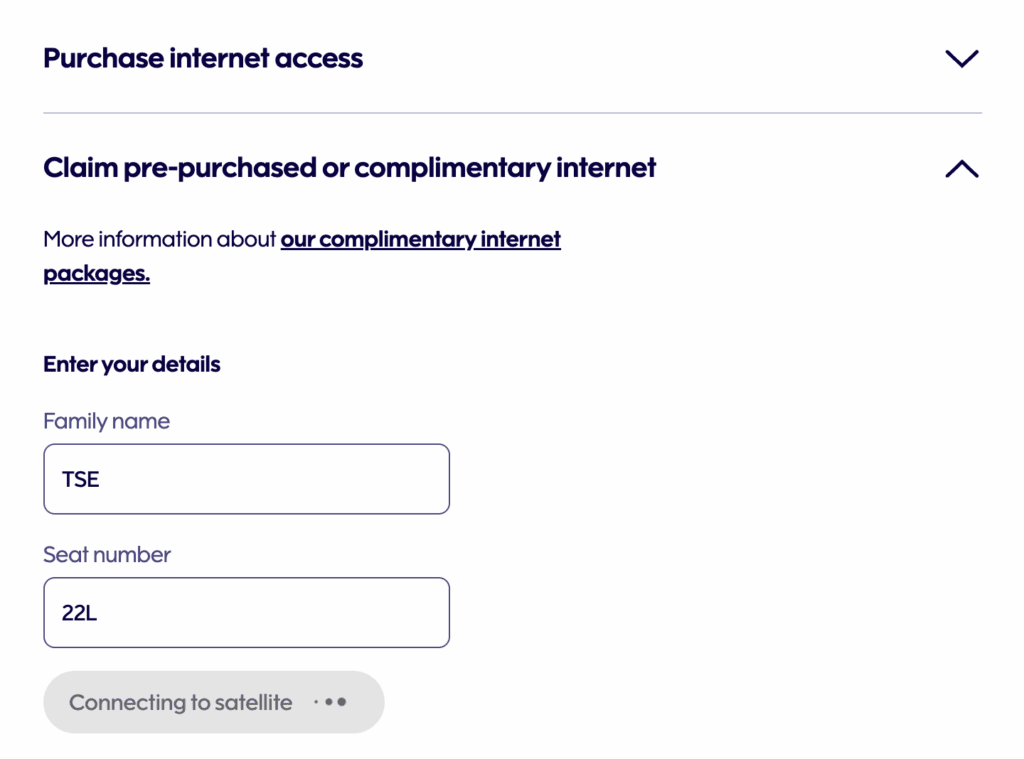Click the "Connecting to satellite" label text
This screenshot has height=759, width=1024.
pyautogui.click(x=180, y=703)
